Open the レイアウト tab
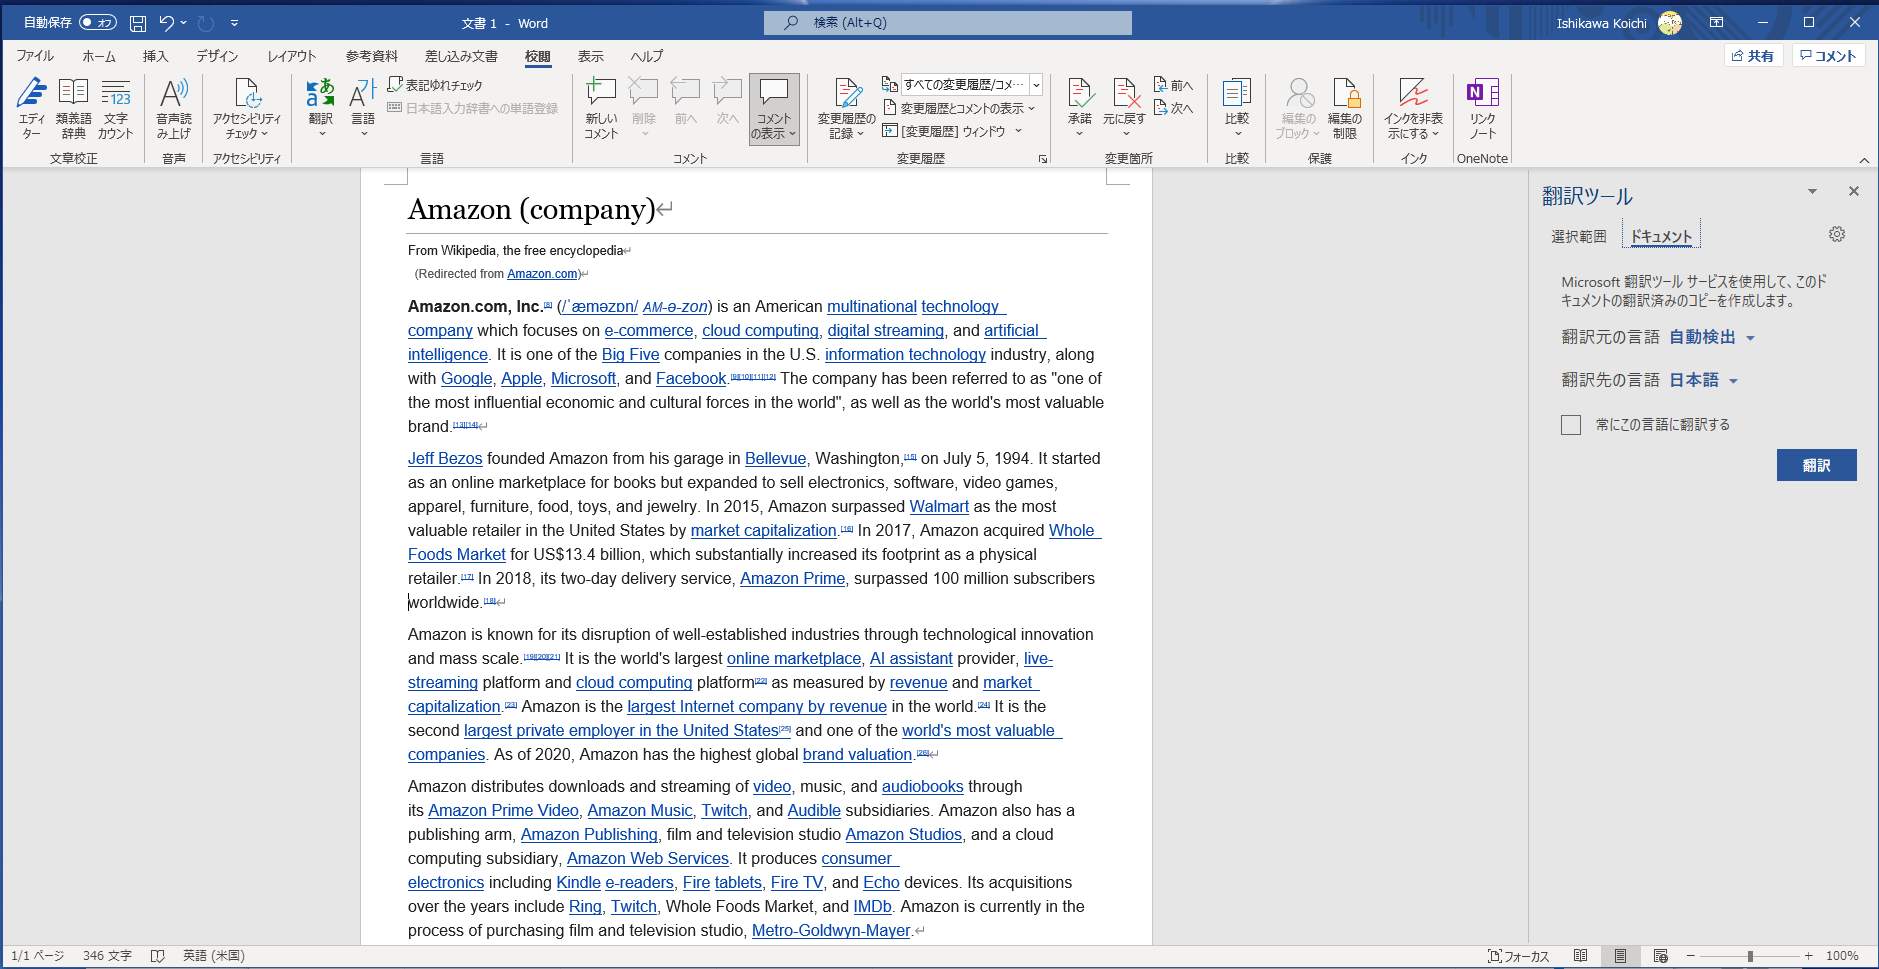 (x=292, y=56)
